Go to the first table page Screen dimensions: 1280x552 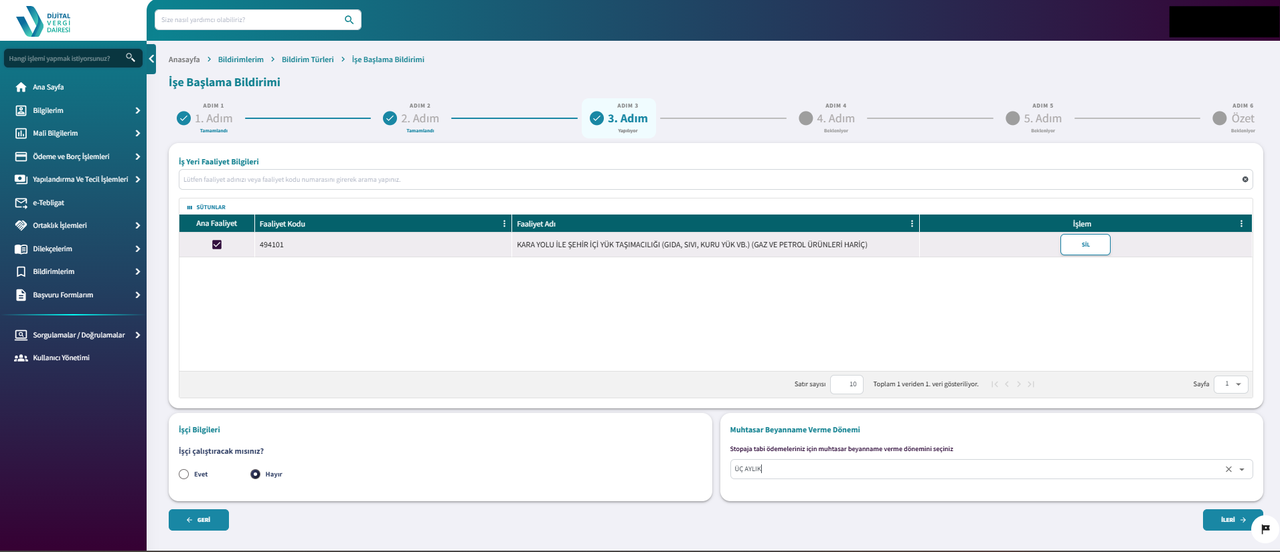995,384
